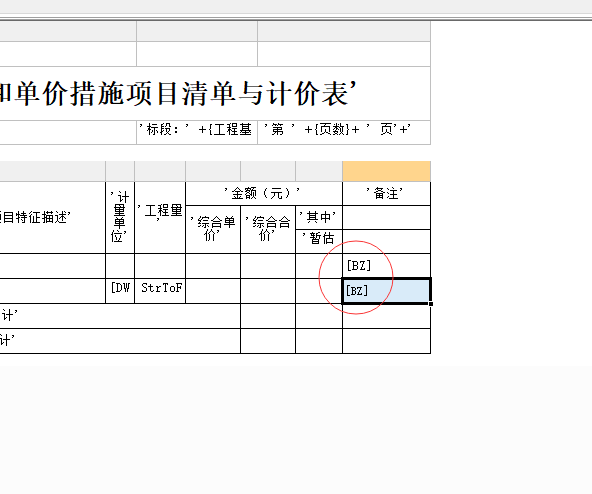Screen dimensions: 592x494
Task: Click the '计量单位' vertical header cell
Action: (x=120, y=218)
